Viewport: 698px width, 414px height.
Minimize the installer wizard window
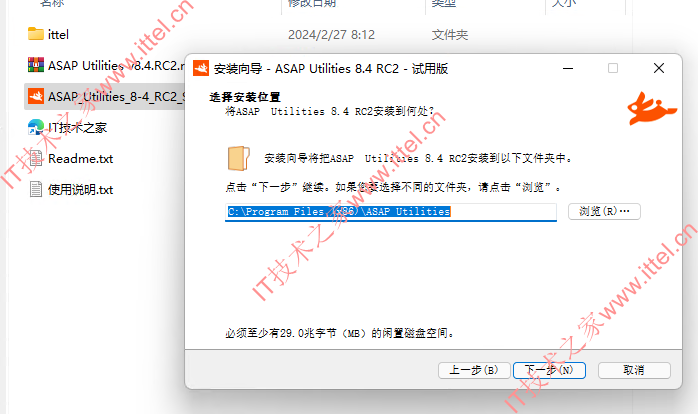point(568,68)
